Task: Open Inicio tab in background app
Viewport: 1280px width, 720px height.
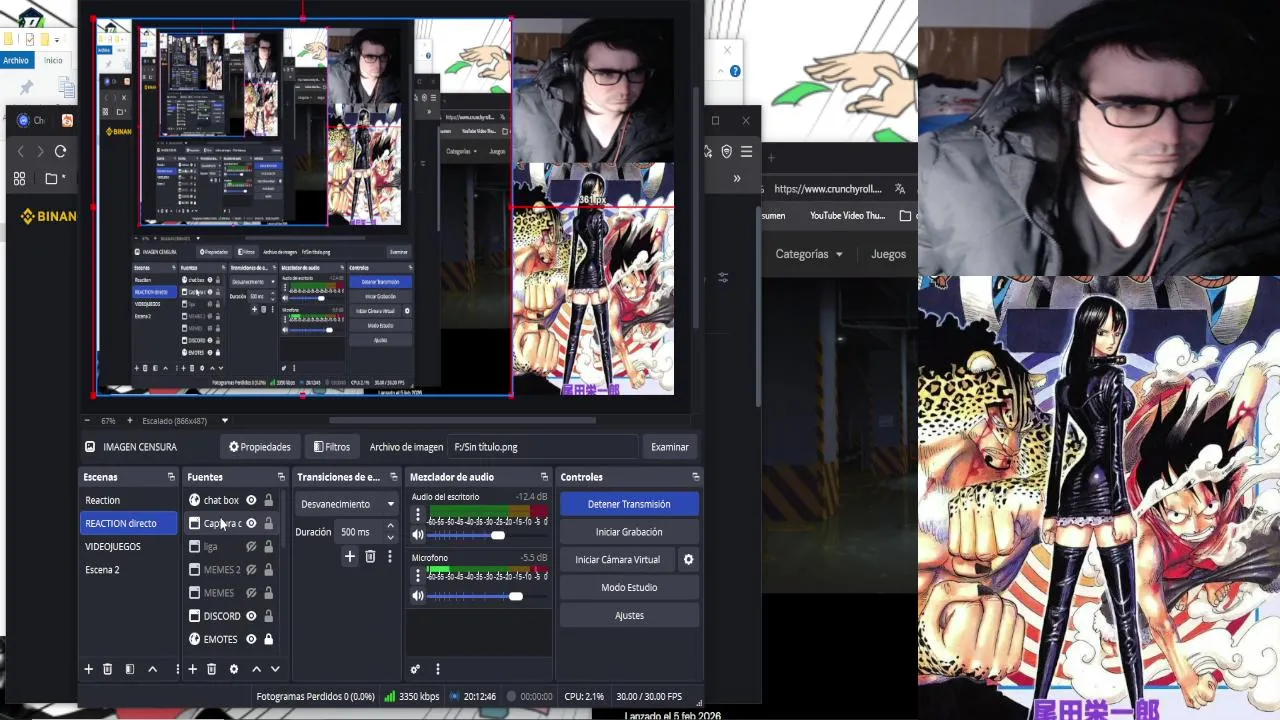Action: point(53,60)
